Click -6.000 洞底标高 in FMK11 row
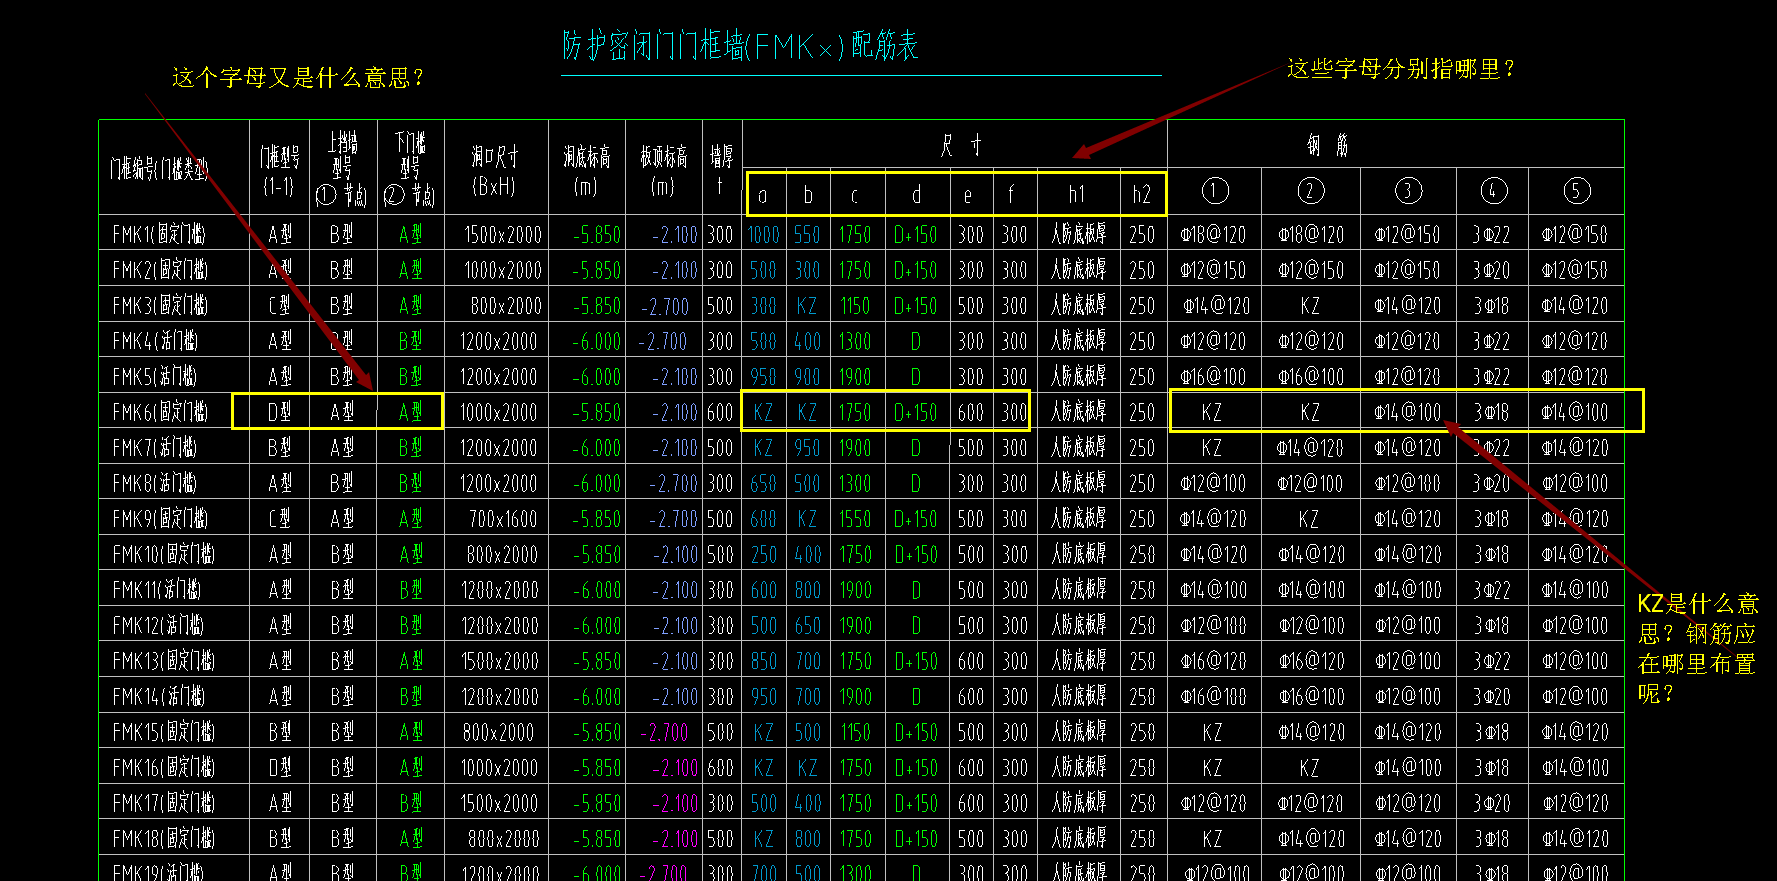 click(596, 591)
